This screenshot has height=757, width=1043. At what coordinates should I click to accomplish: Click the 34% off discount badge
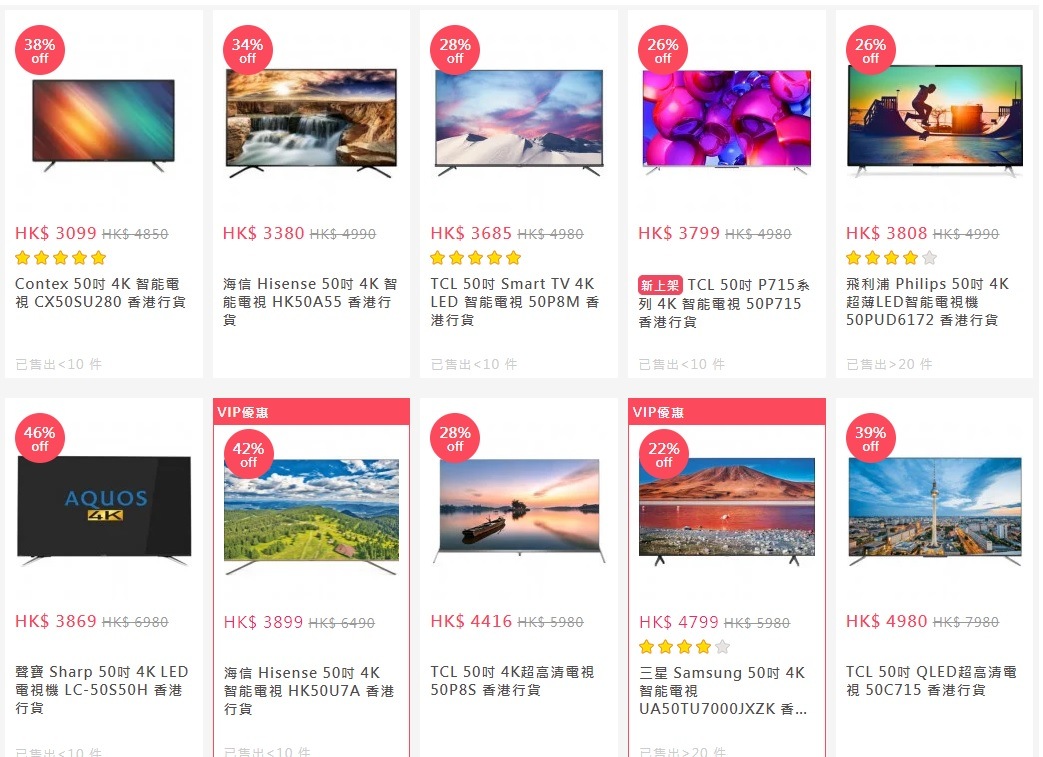click(247, 51)
